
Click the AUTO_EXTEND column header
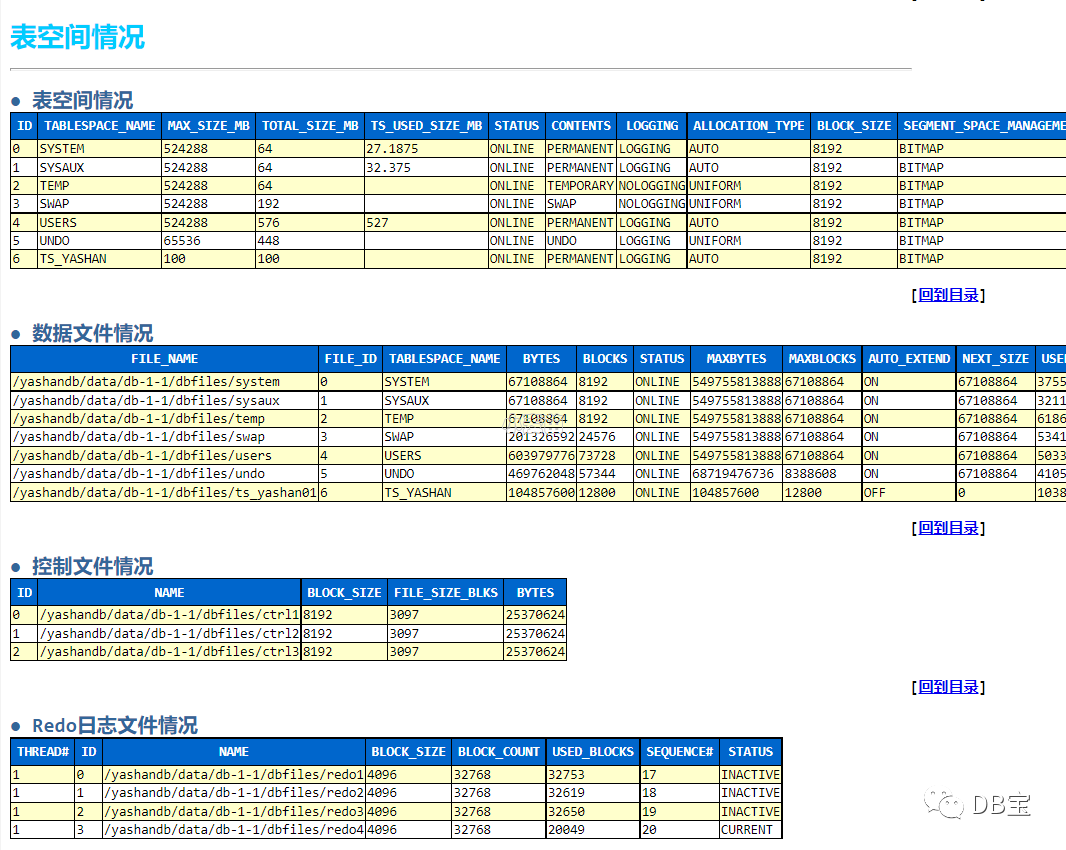tap(909, 359)
